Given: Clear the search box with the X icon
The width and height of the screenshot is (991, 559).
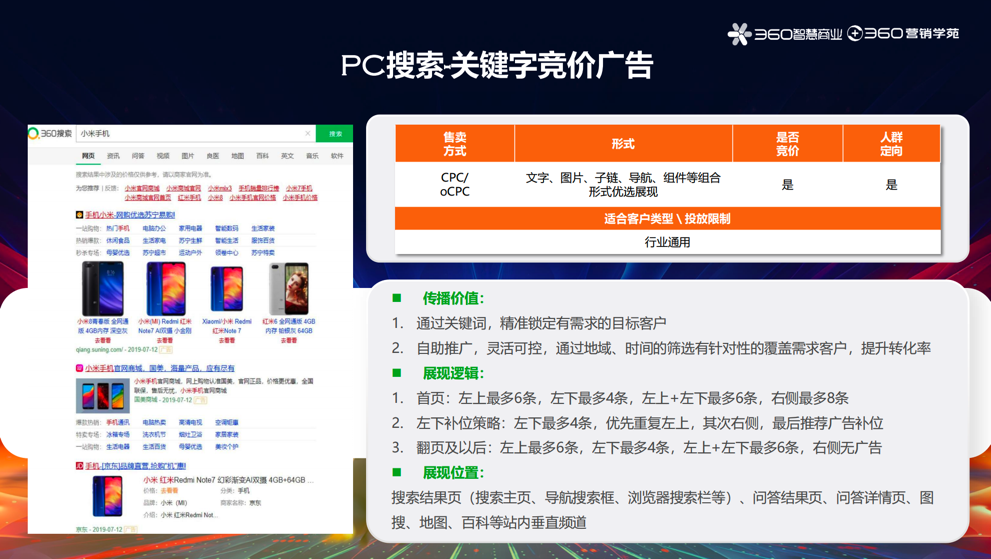Looking at the screenshot, I should click(308, 133).
